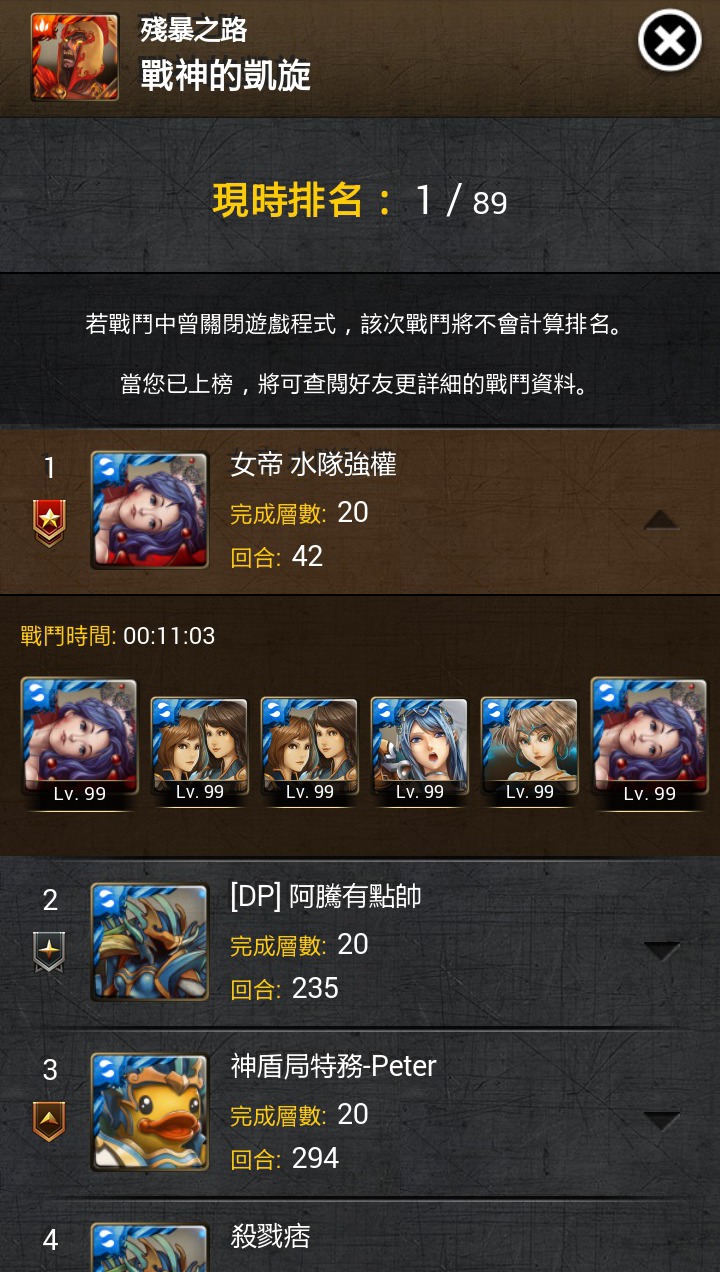720x1272 pixels.
Task: Expand rank 3 Peter's team details
Action: (x=661, y=1121)
